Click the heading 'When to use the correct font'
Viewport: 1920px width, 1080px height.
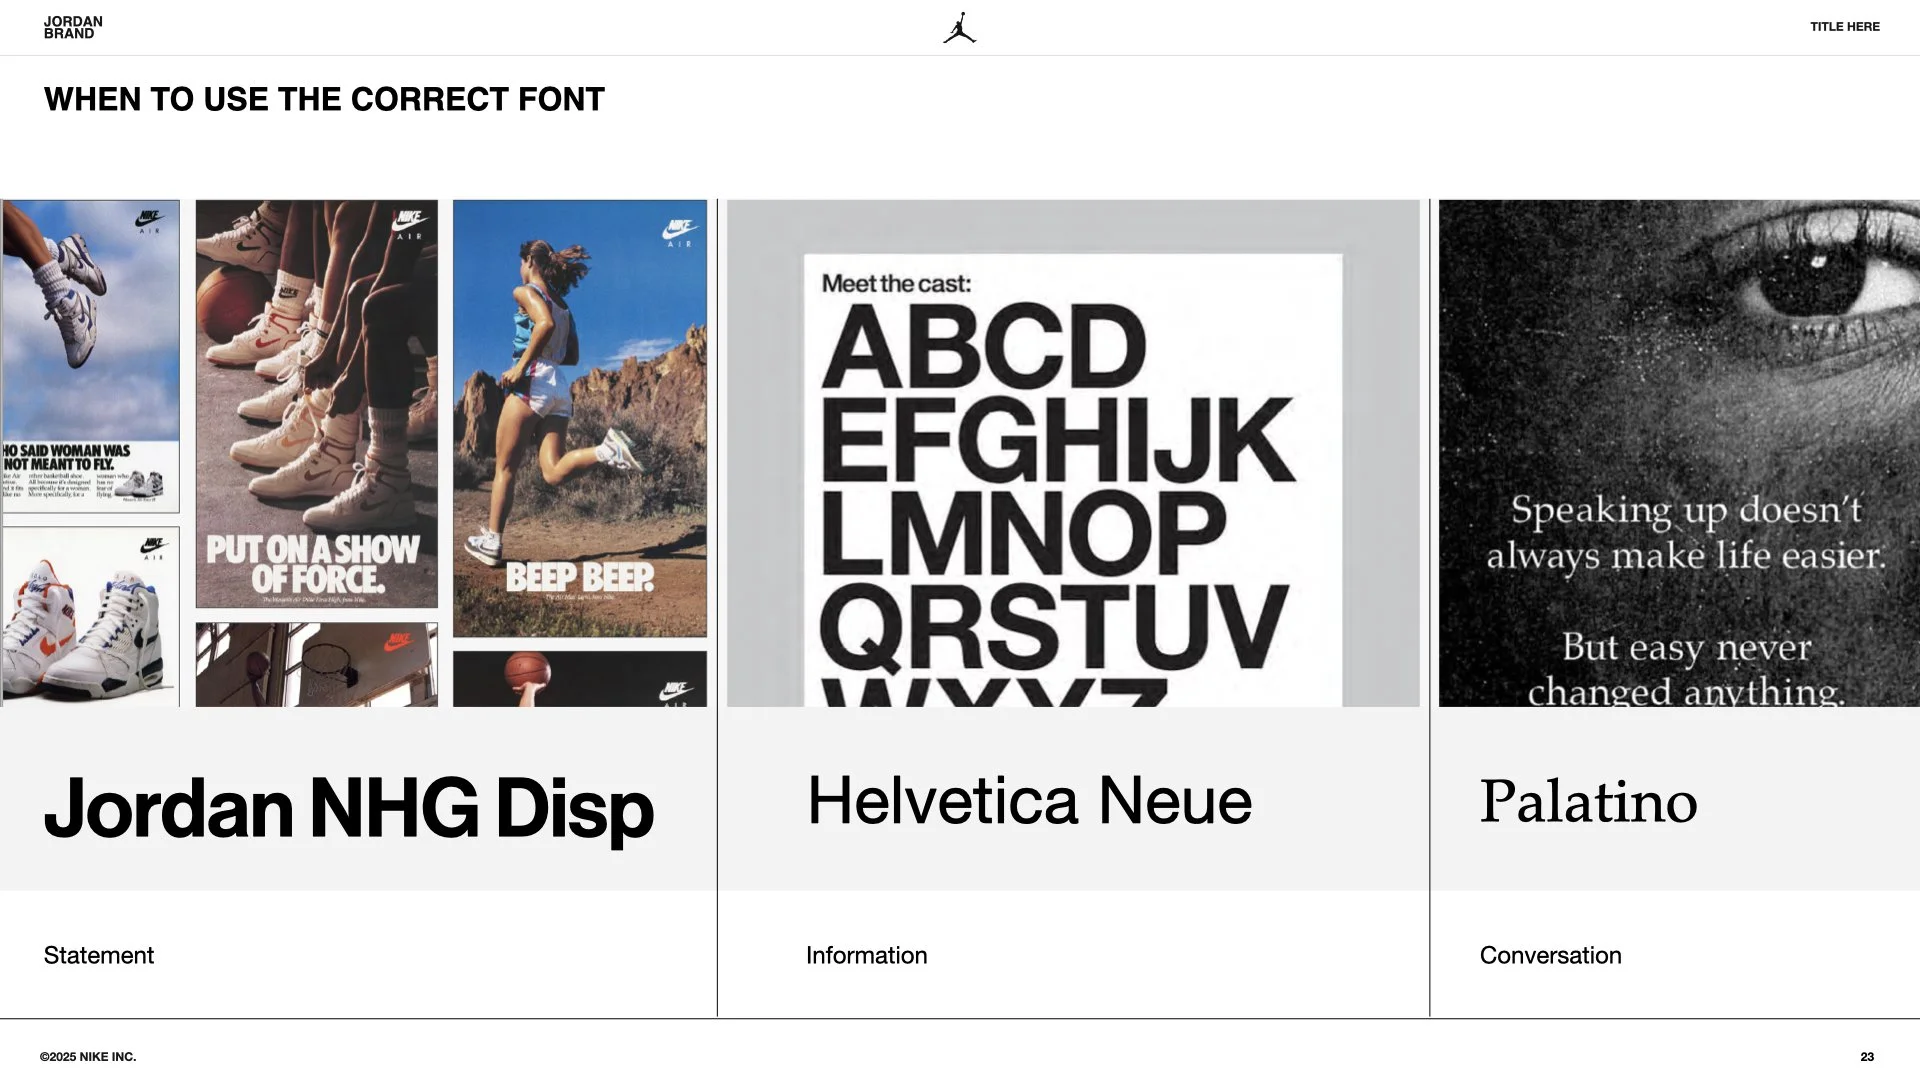pyautogui.click(x=324, y=99)
